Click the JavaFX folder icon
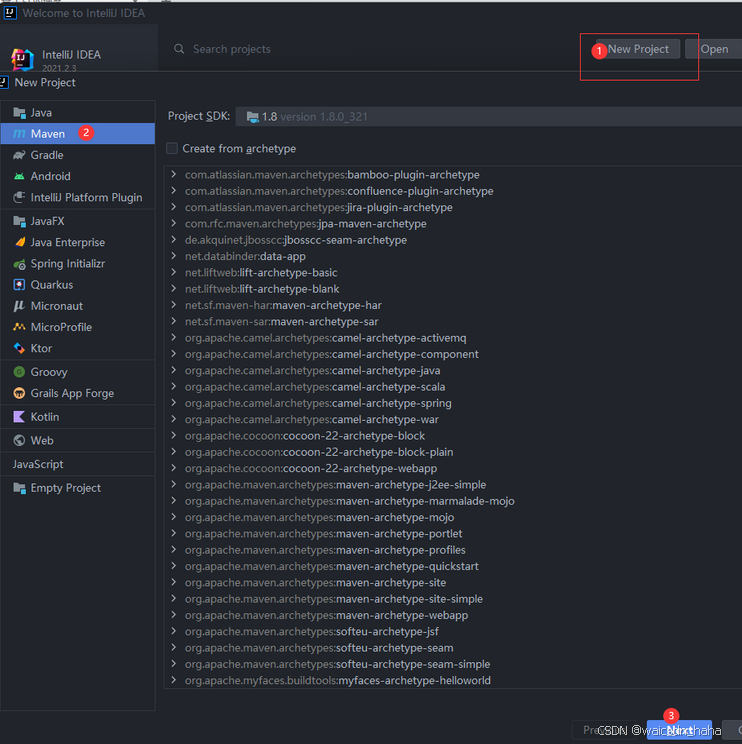The height and width of the screenshot is (744, 742). tap(19, 221)
